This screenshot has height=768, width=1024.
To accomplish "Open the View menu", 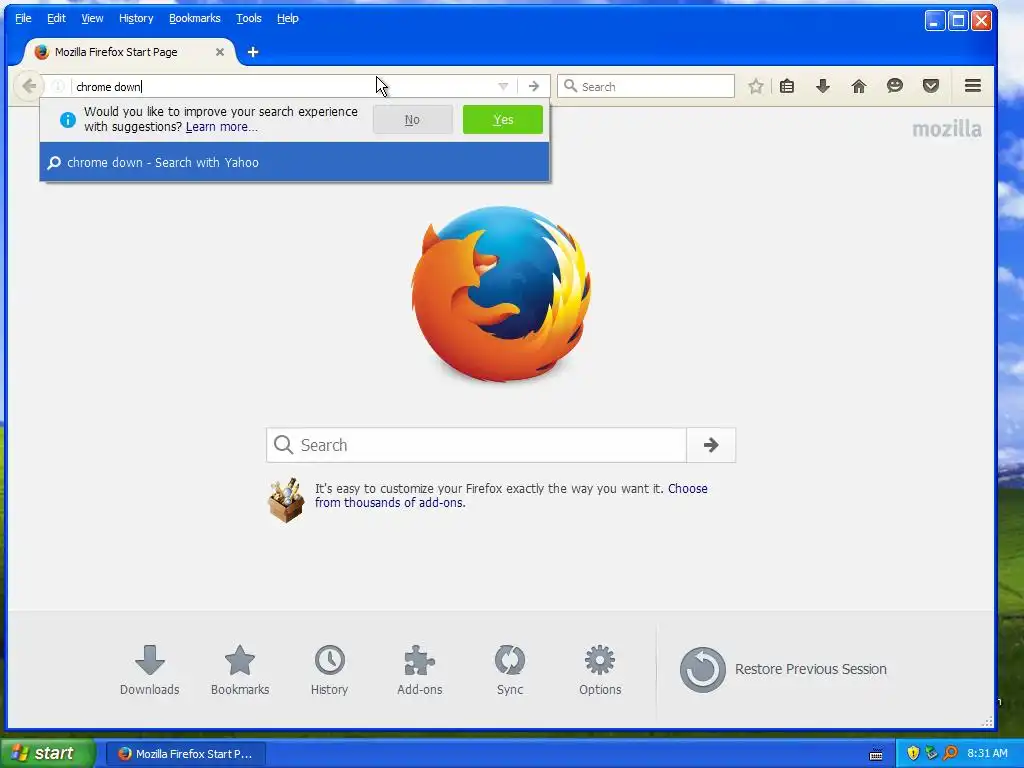I will [x=92, y=18].
